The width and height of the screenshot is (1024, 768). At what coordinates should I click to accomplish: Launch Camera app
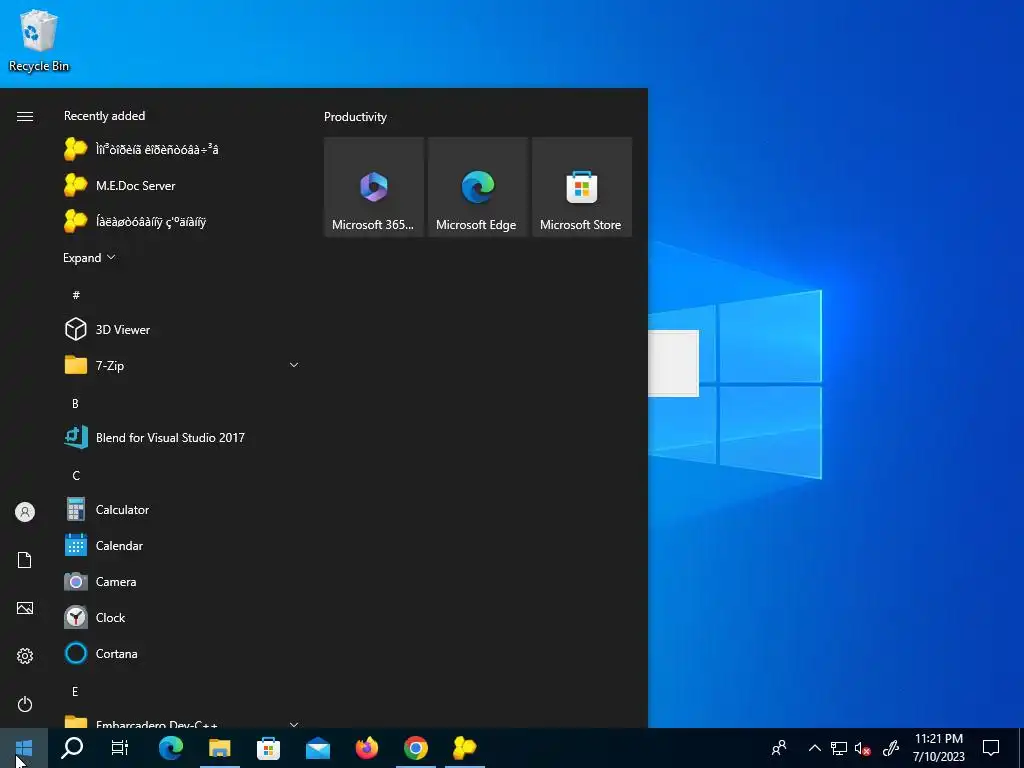point(180,581)
